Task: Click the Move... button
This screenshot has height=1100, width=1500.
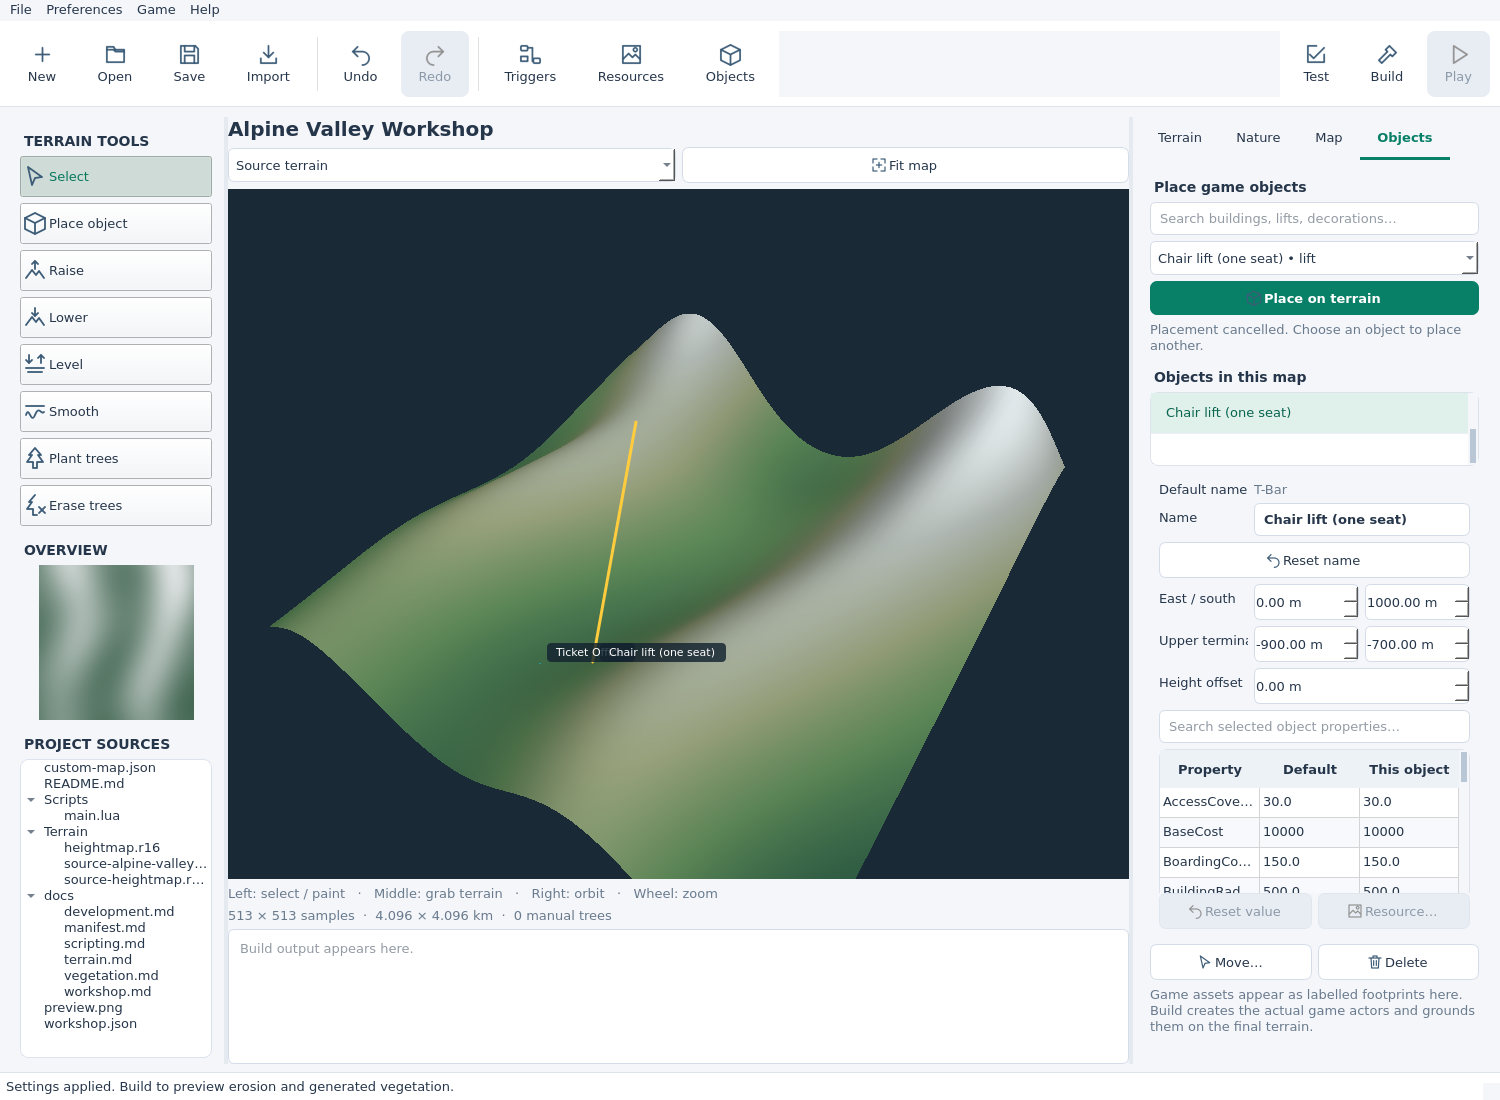Action: coord(1231,962)
